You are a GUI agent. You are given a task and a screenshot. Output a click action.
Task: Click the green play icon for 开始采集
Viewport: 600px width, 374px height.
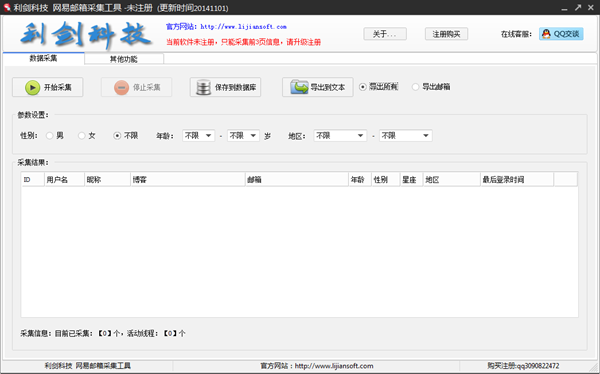[x=33, y=87]
